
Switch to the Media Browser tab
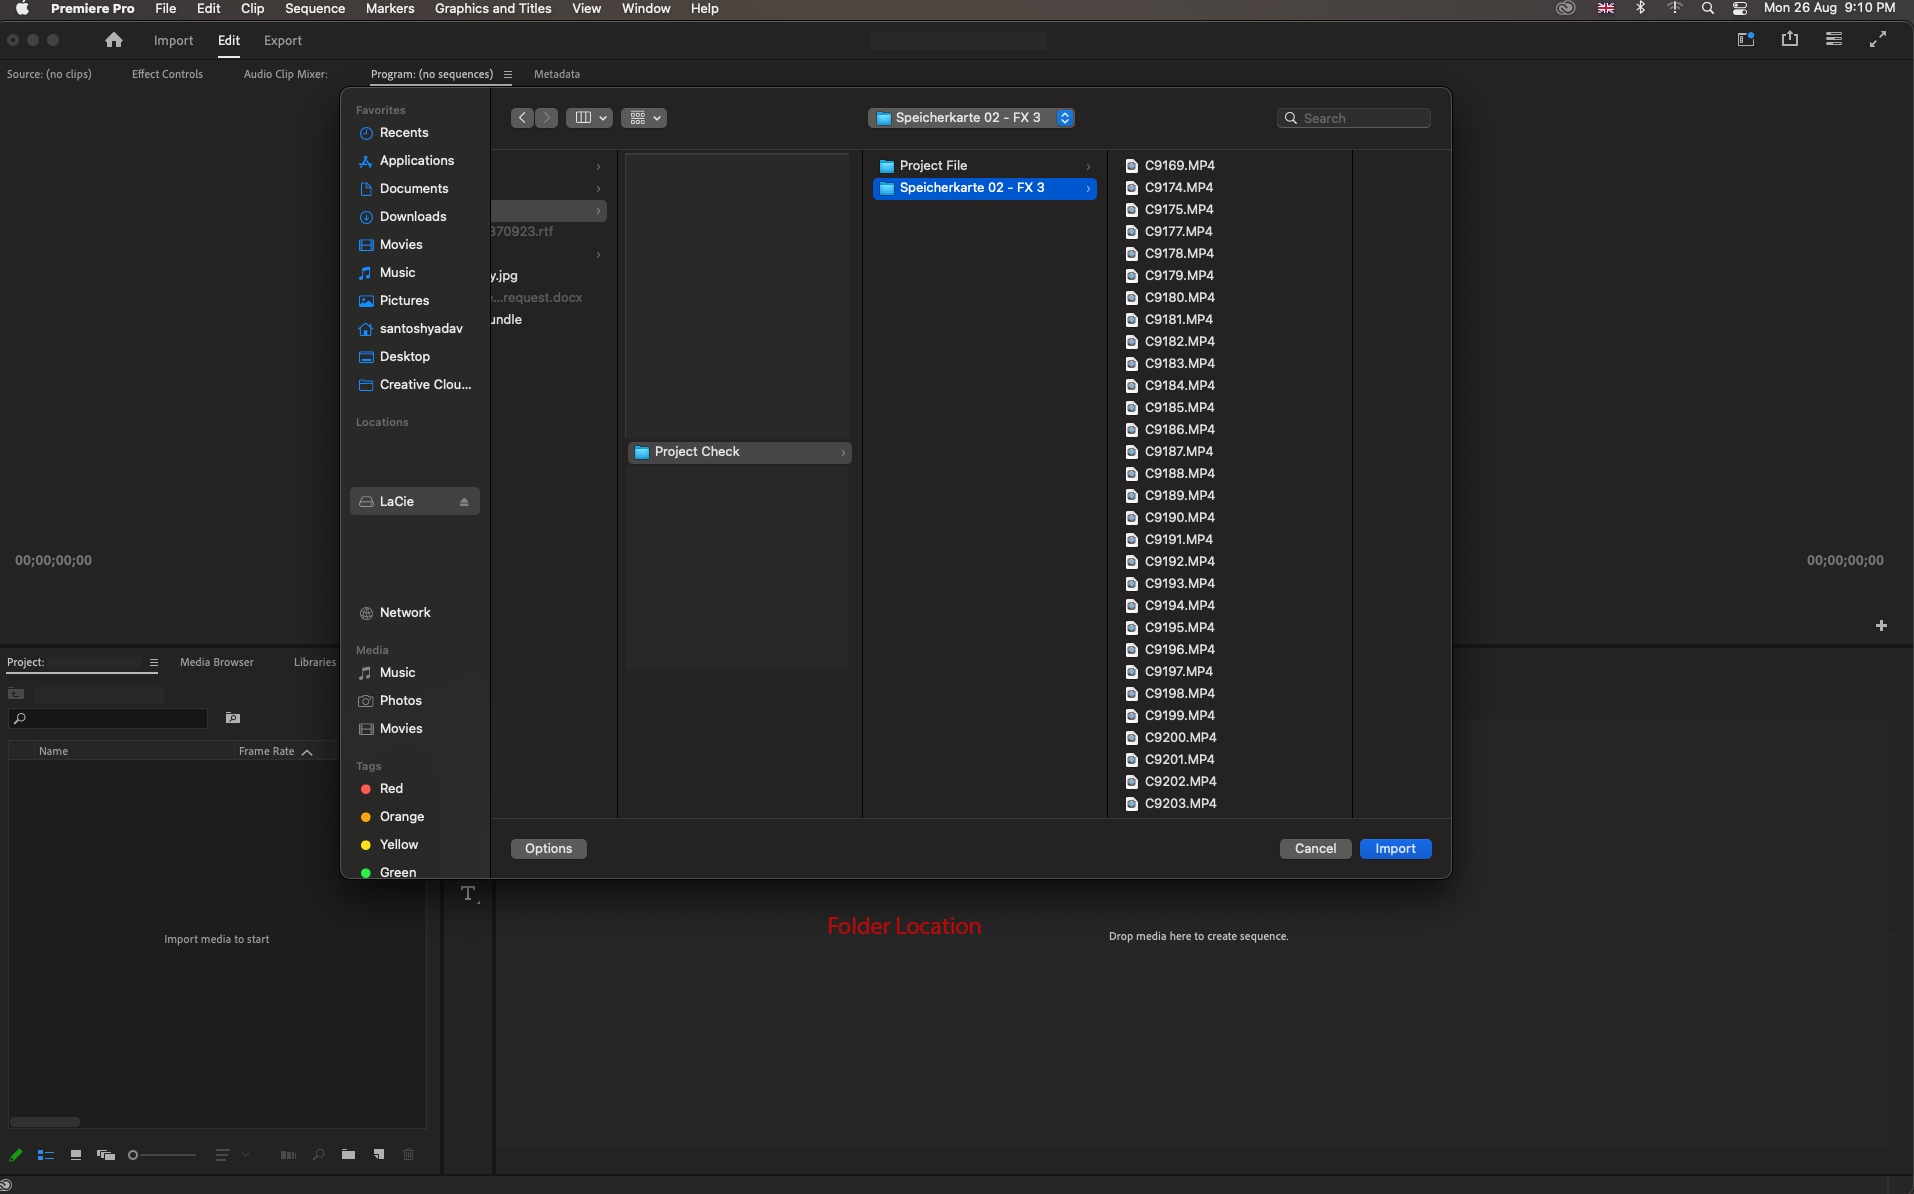tap(217, 662)
